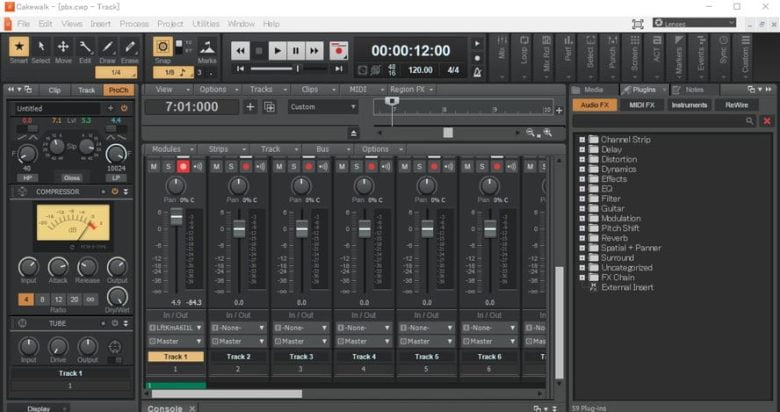Open Track 2 output Master dropdown
Image resolution: width=780 pixels, height=412 pixels.
(x=238, y=341)
